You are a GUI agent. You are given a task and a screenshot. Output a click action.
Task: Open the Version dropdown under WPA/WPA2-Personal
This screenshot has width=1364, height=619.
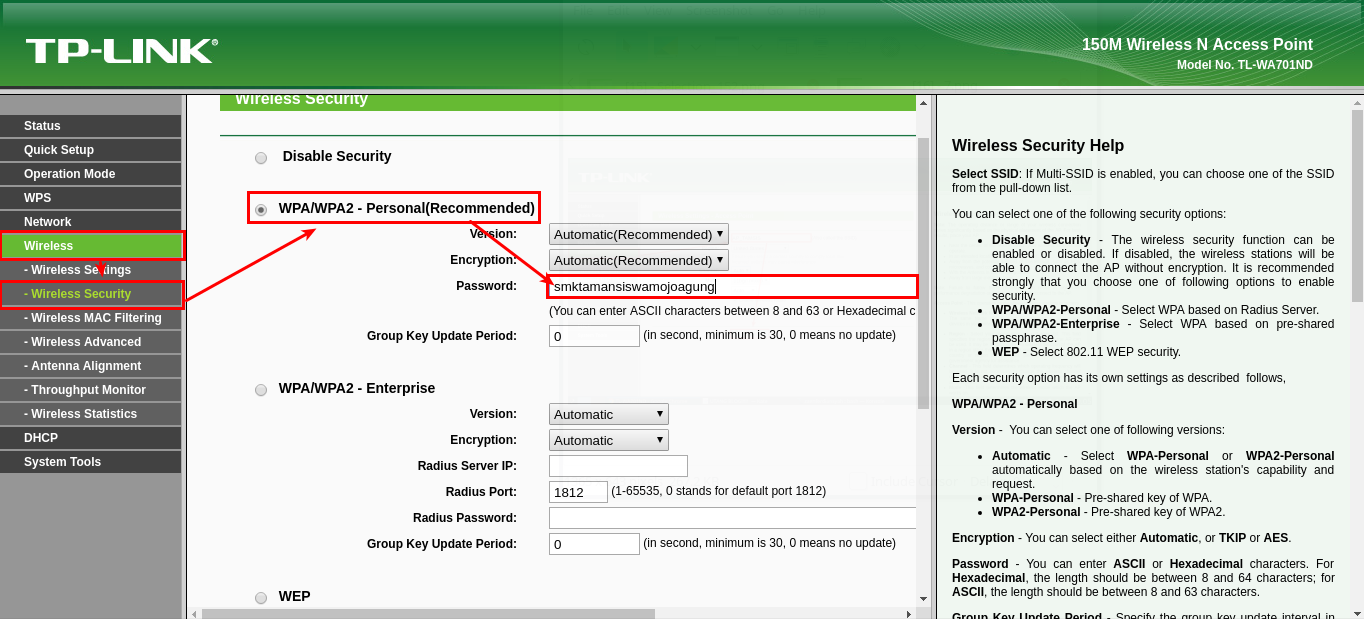pyautogui.click(x=638, y=233)
